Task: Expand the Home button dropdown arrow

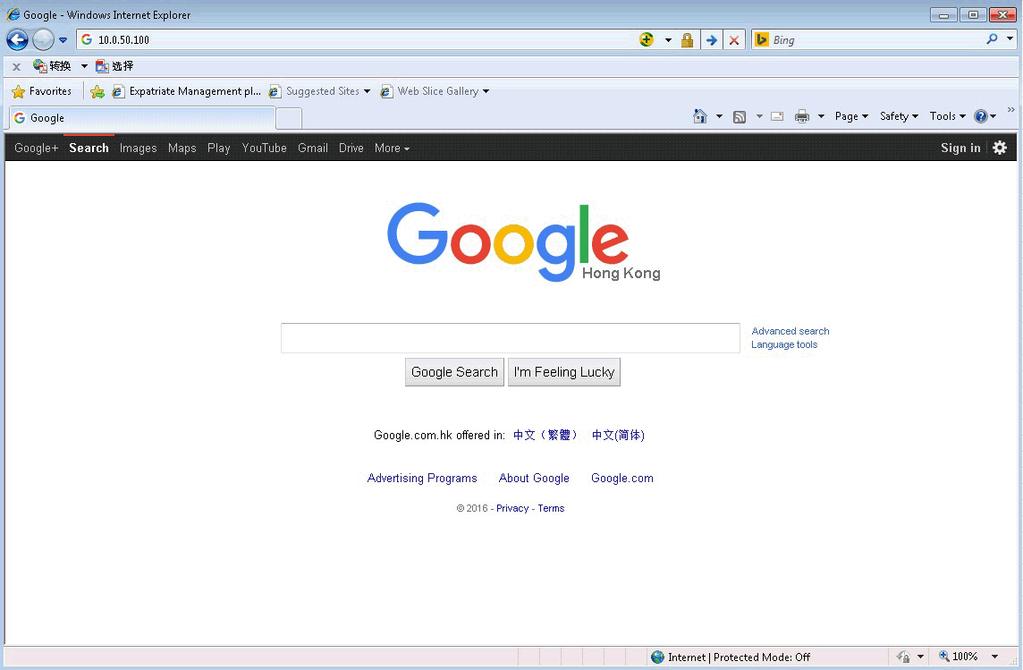Action: [x=719, y=116]
